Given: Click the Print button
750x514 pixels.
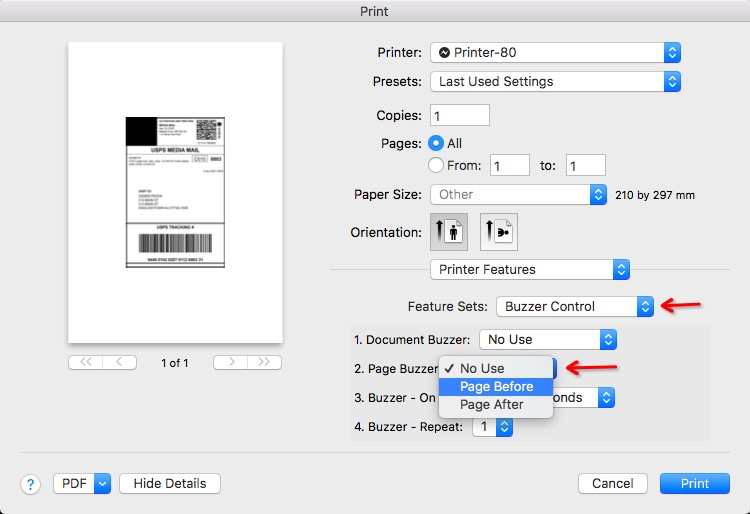Looking at the screenshot, I should click(x=694, y=484).
